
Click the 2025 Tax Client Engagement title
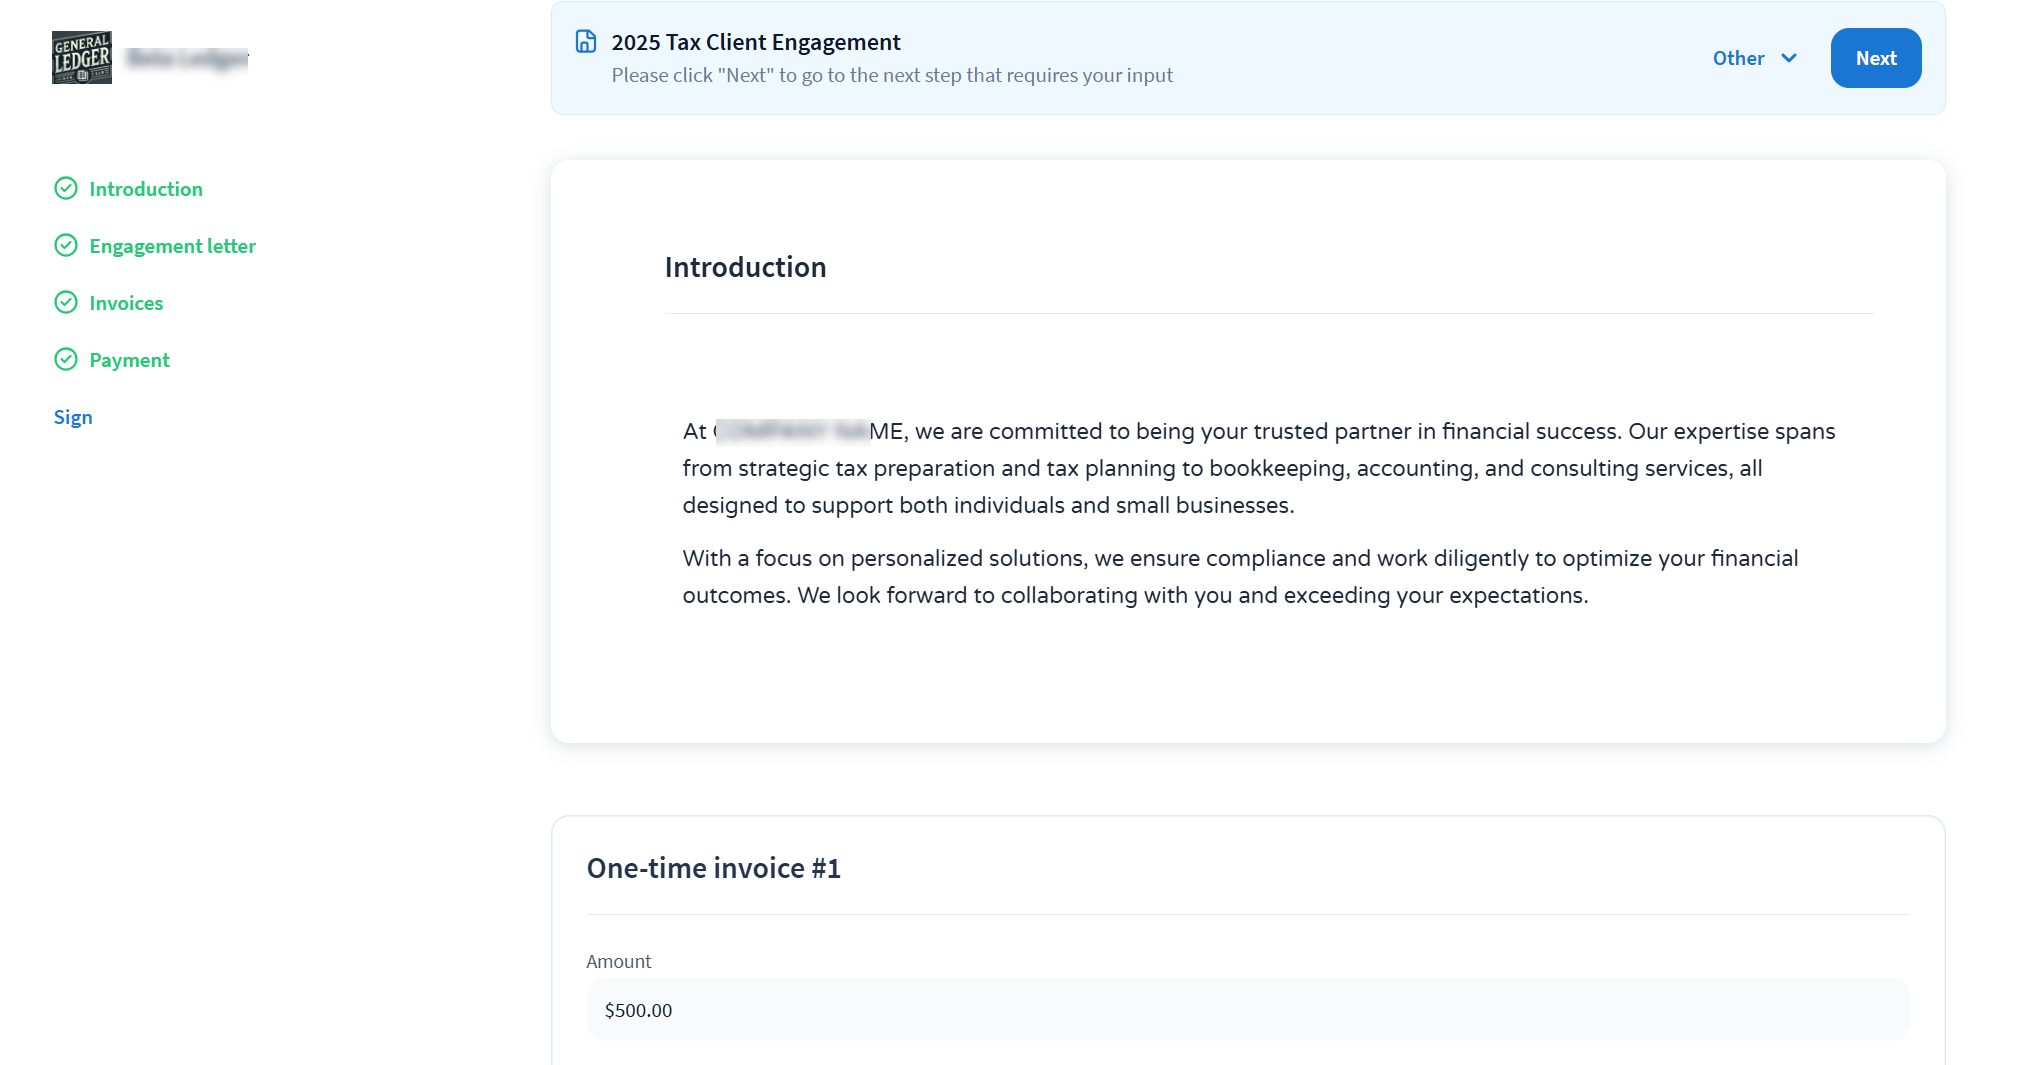pos(756,42)
